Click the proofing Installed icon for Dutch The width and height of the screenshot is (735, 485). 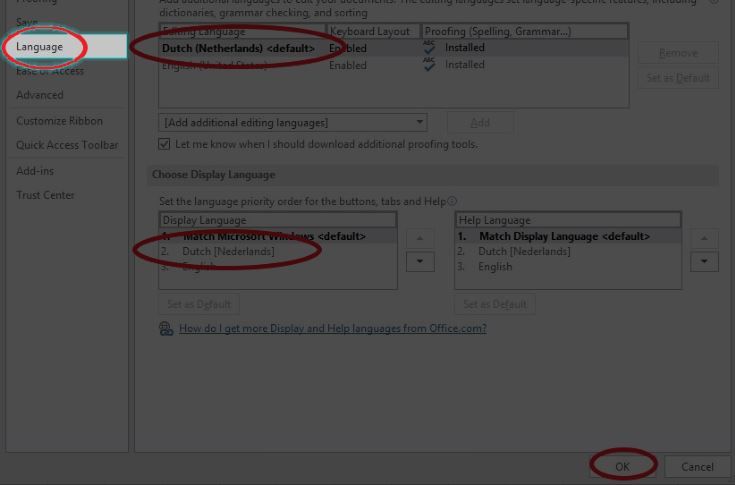coord(429,48)
